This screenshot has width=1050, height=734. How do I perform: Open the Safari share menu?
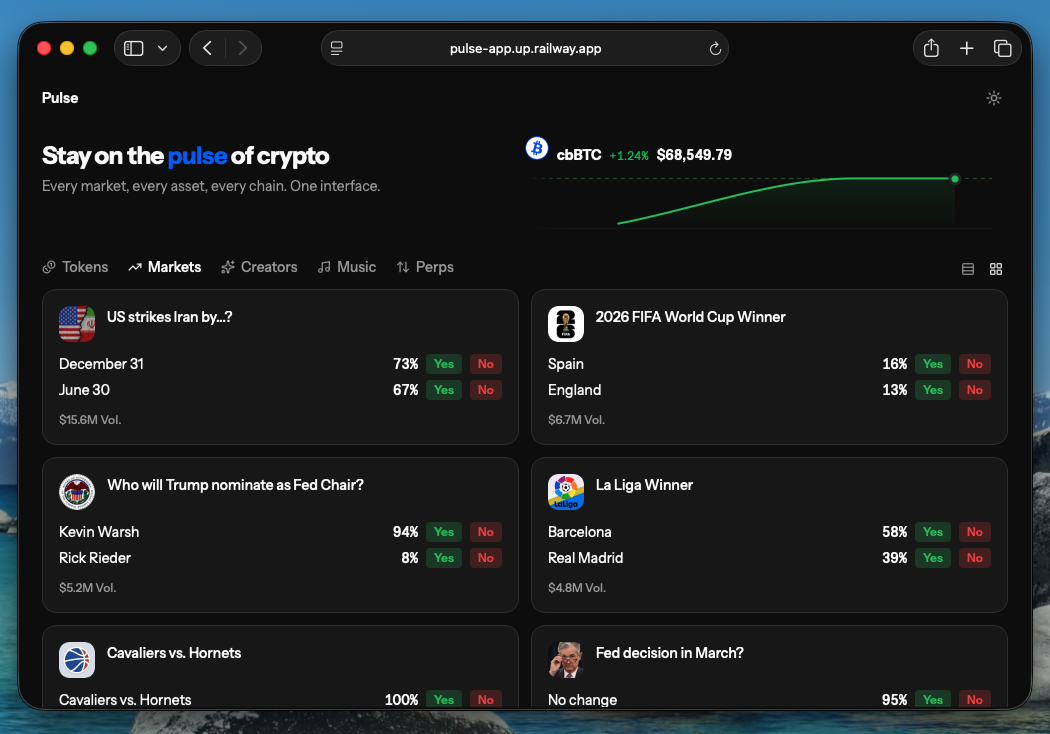(x=931, y=48)
